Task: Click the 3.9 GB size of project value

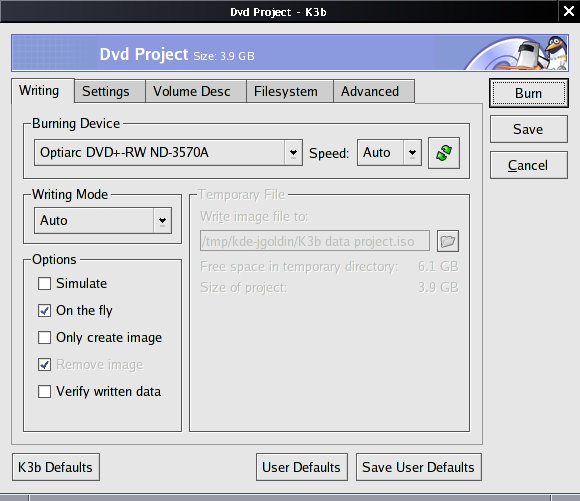Action: click(x=438, y=287)
